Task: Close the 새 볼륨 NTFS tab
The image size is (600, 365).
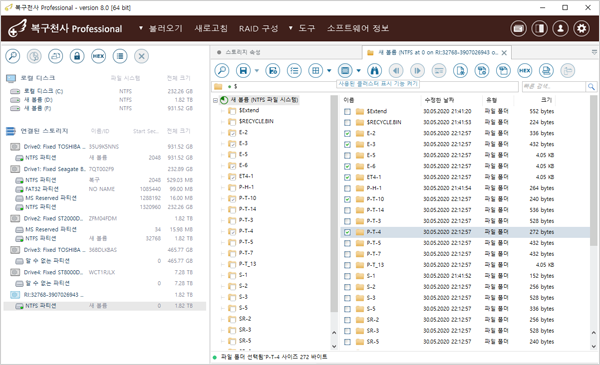Action: pyautogui.click(x=504, y=53)
